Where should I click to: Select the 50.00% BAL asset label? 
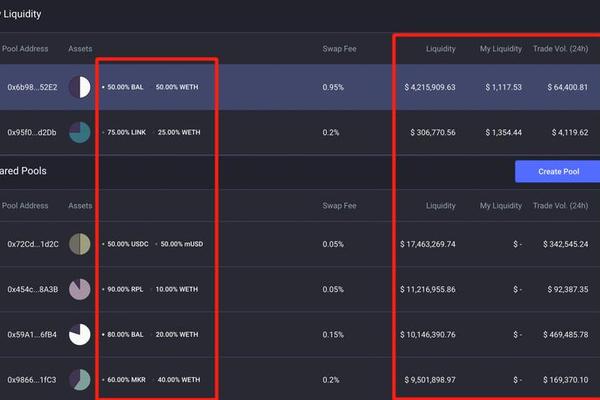[x=125, y=87]
